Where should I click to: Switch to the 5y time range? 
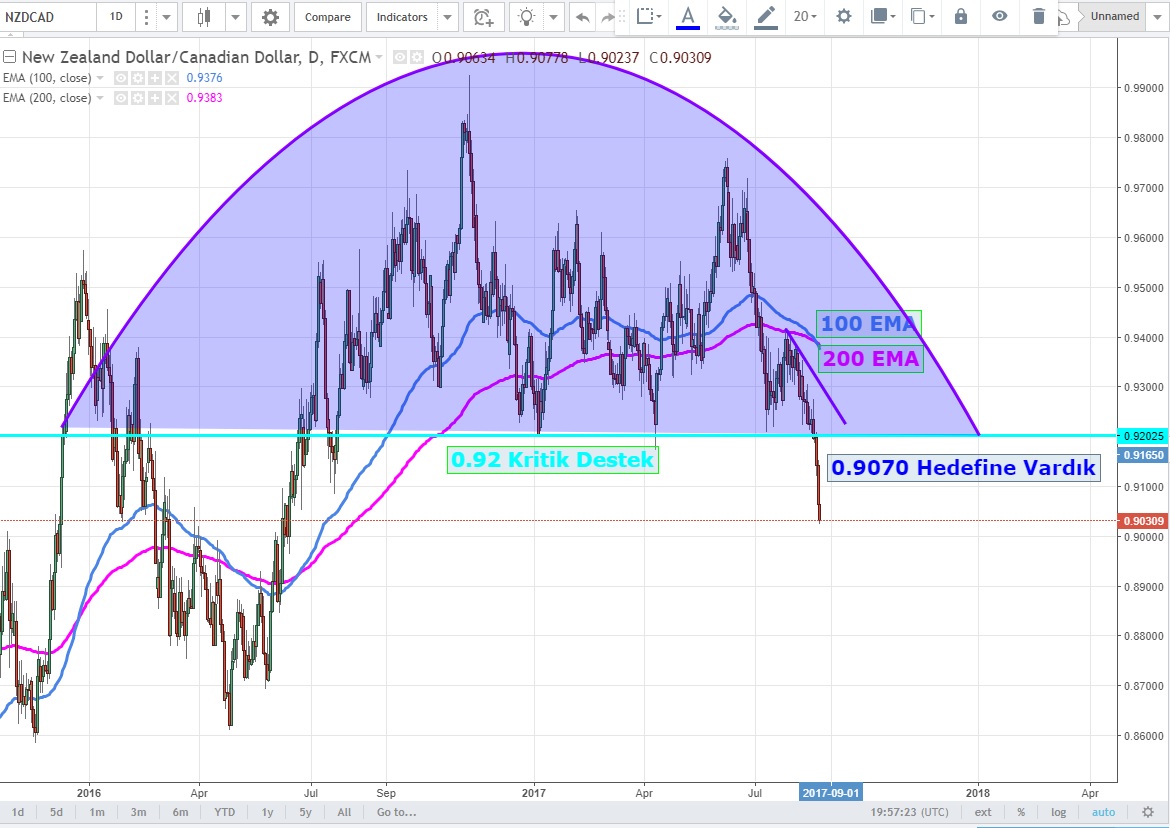tap(307, 812)
